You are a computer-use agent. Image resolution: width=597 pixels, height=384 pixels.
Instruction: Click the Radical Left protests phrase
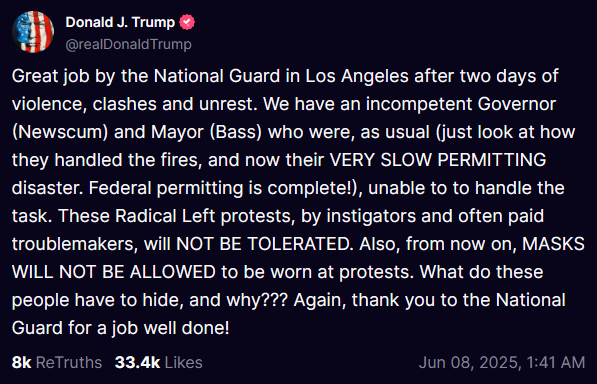click(x=205, y=216)
